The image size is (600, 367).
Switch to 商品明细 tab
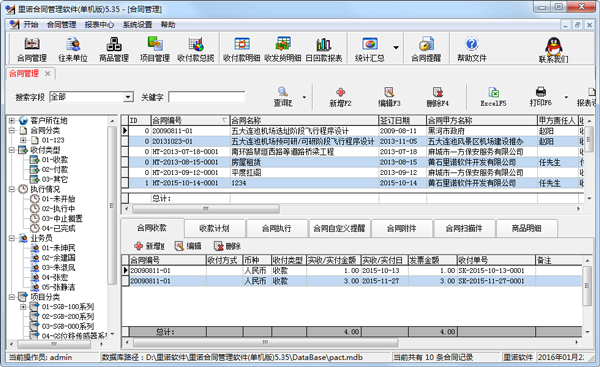click(527, 228)
